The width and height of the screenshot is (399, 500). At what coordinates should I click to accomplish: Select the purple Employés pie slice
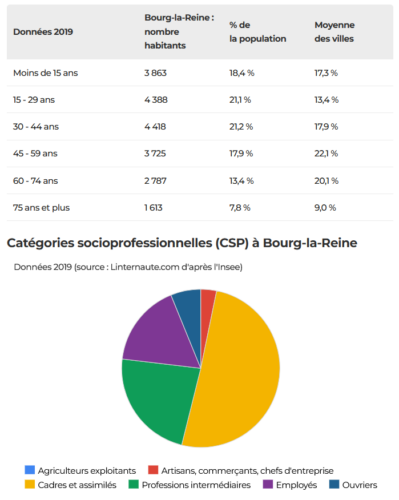pyautogui.click(x=163, y=337)
